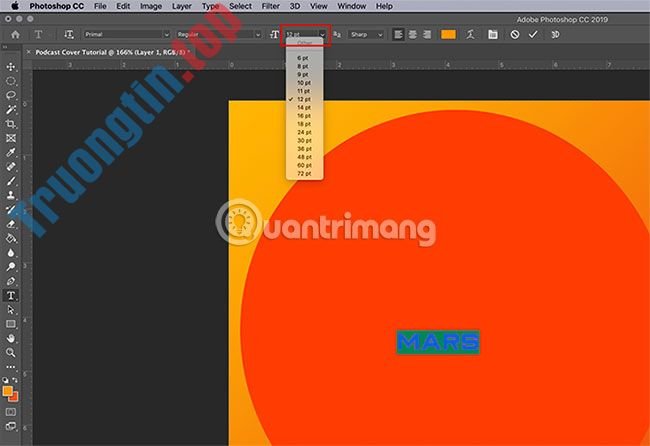Image resolution: width=650 pixels, height=446 pixels.
Task: Choose 18 pt font size
Action: coord(305,124)
